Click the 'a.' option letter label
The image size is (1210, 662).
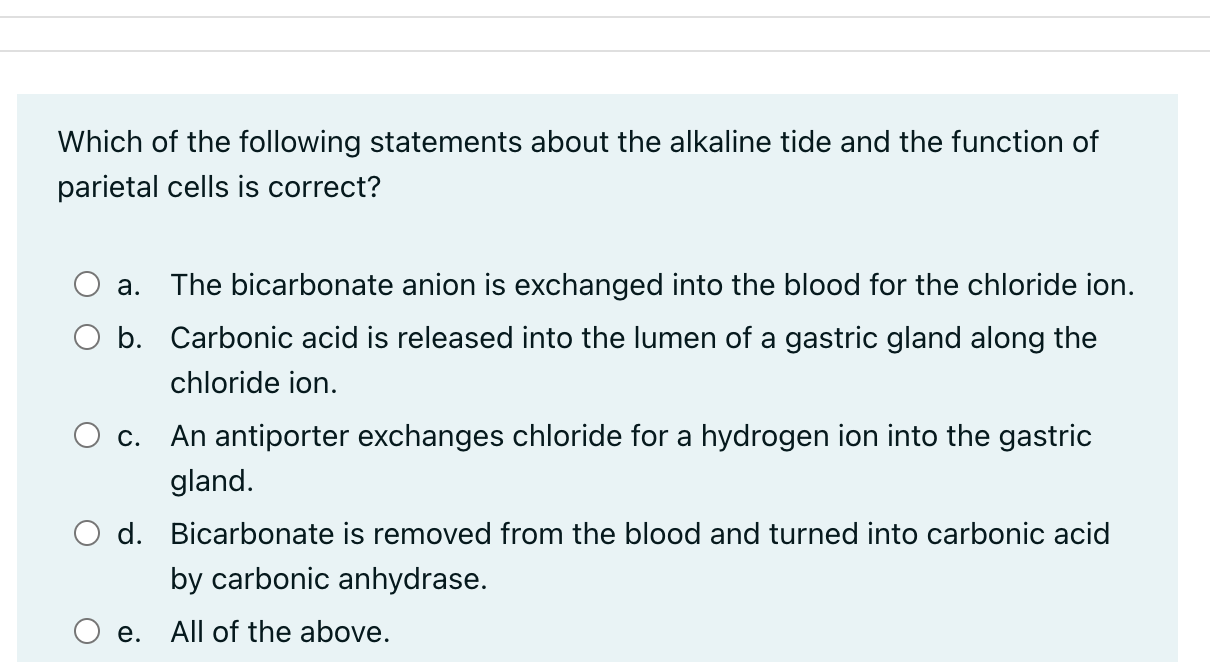tap(128, 285)
